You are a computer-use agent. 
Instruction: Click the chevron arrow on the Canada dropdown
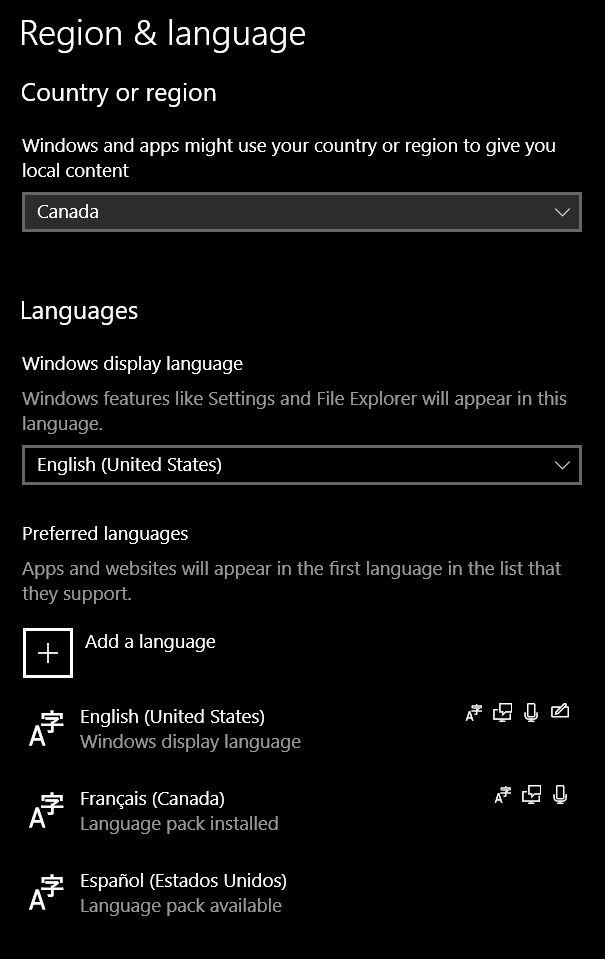(562, 212)
